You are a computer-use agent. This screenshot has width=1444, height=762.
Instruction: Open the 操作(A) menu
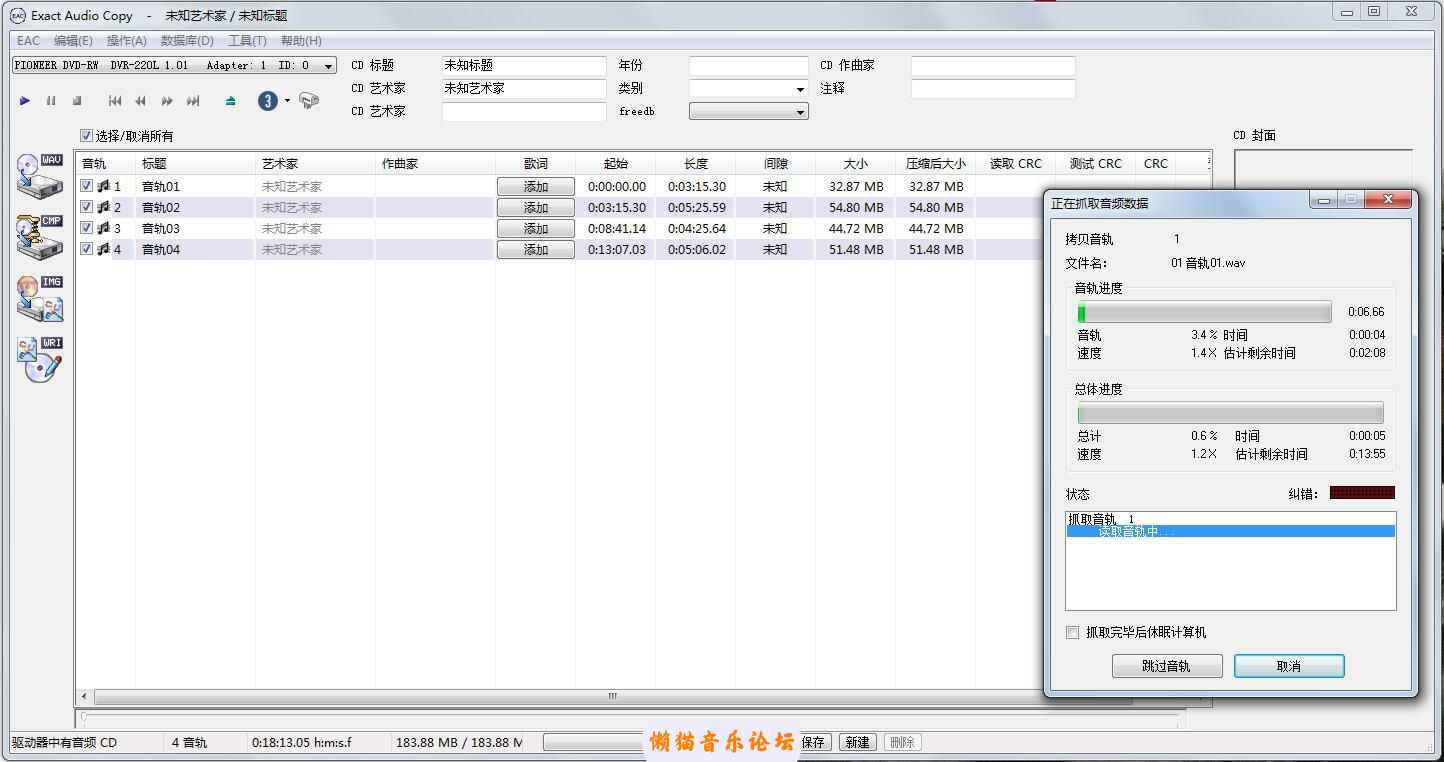[127, 41]
